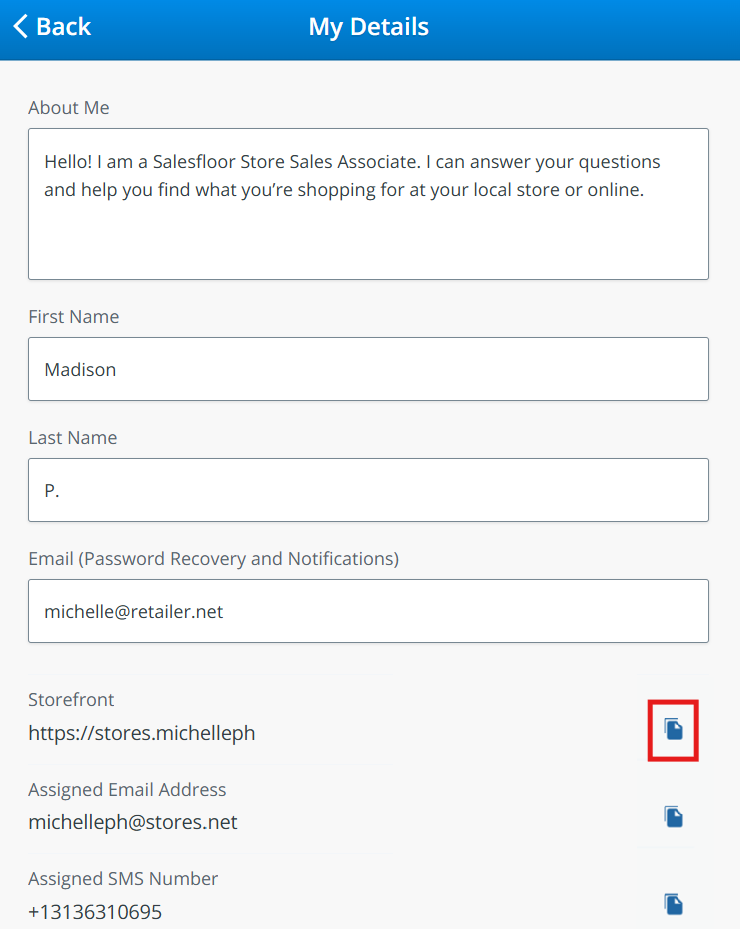The height and width of the screenshot is (929, 740).
Task: Click the "Email (Password Recovery and Notifications)" label
Action: (213, 559)
